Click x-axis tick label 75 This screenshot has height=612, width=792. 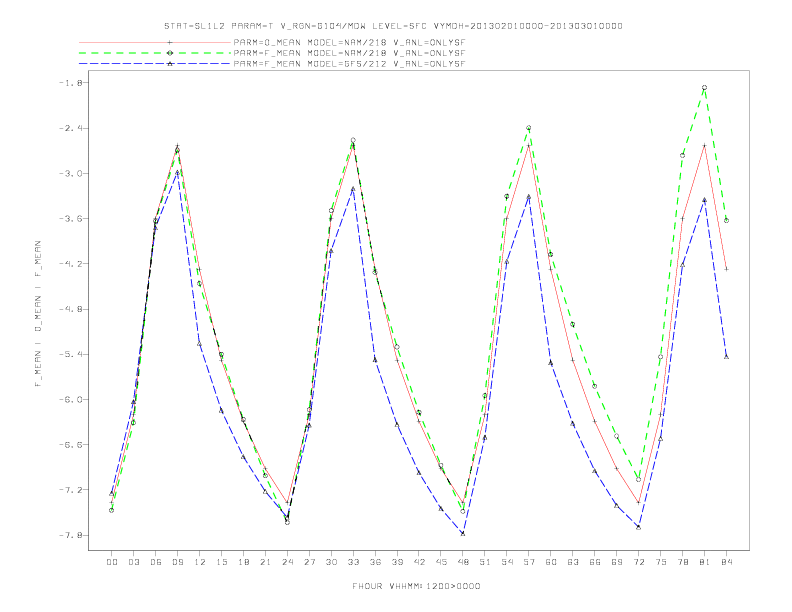click(x=661, y=562)
